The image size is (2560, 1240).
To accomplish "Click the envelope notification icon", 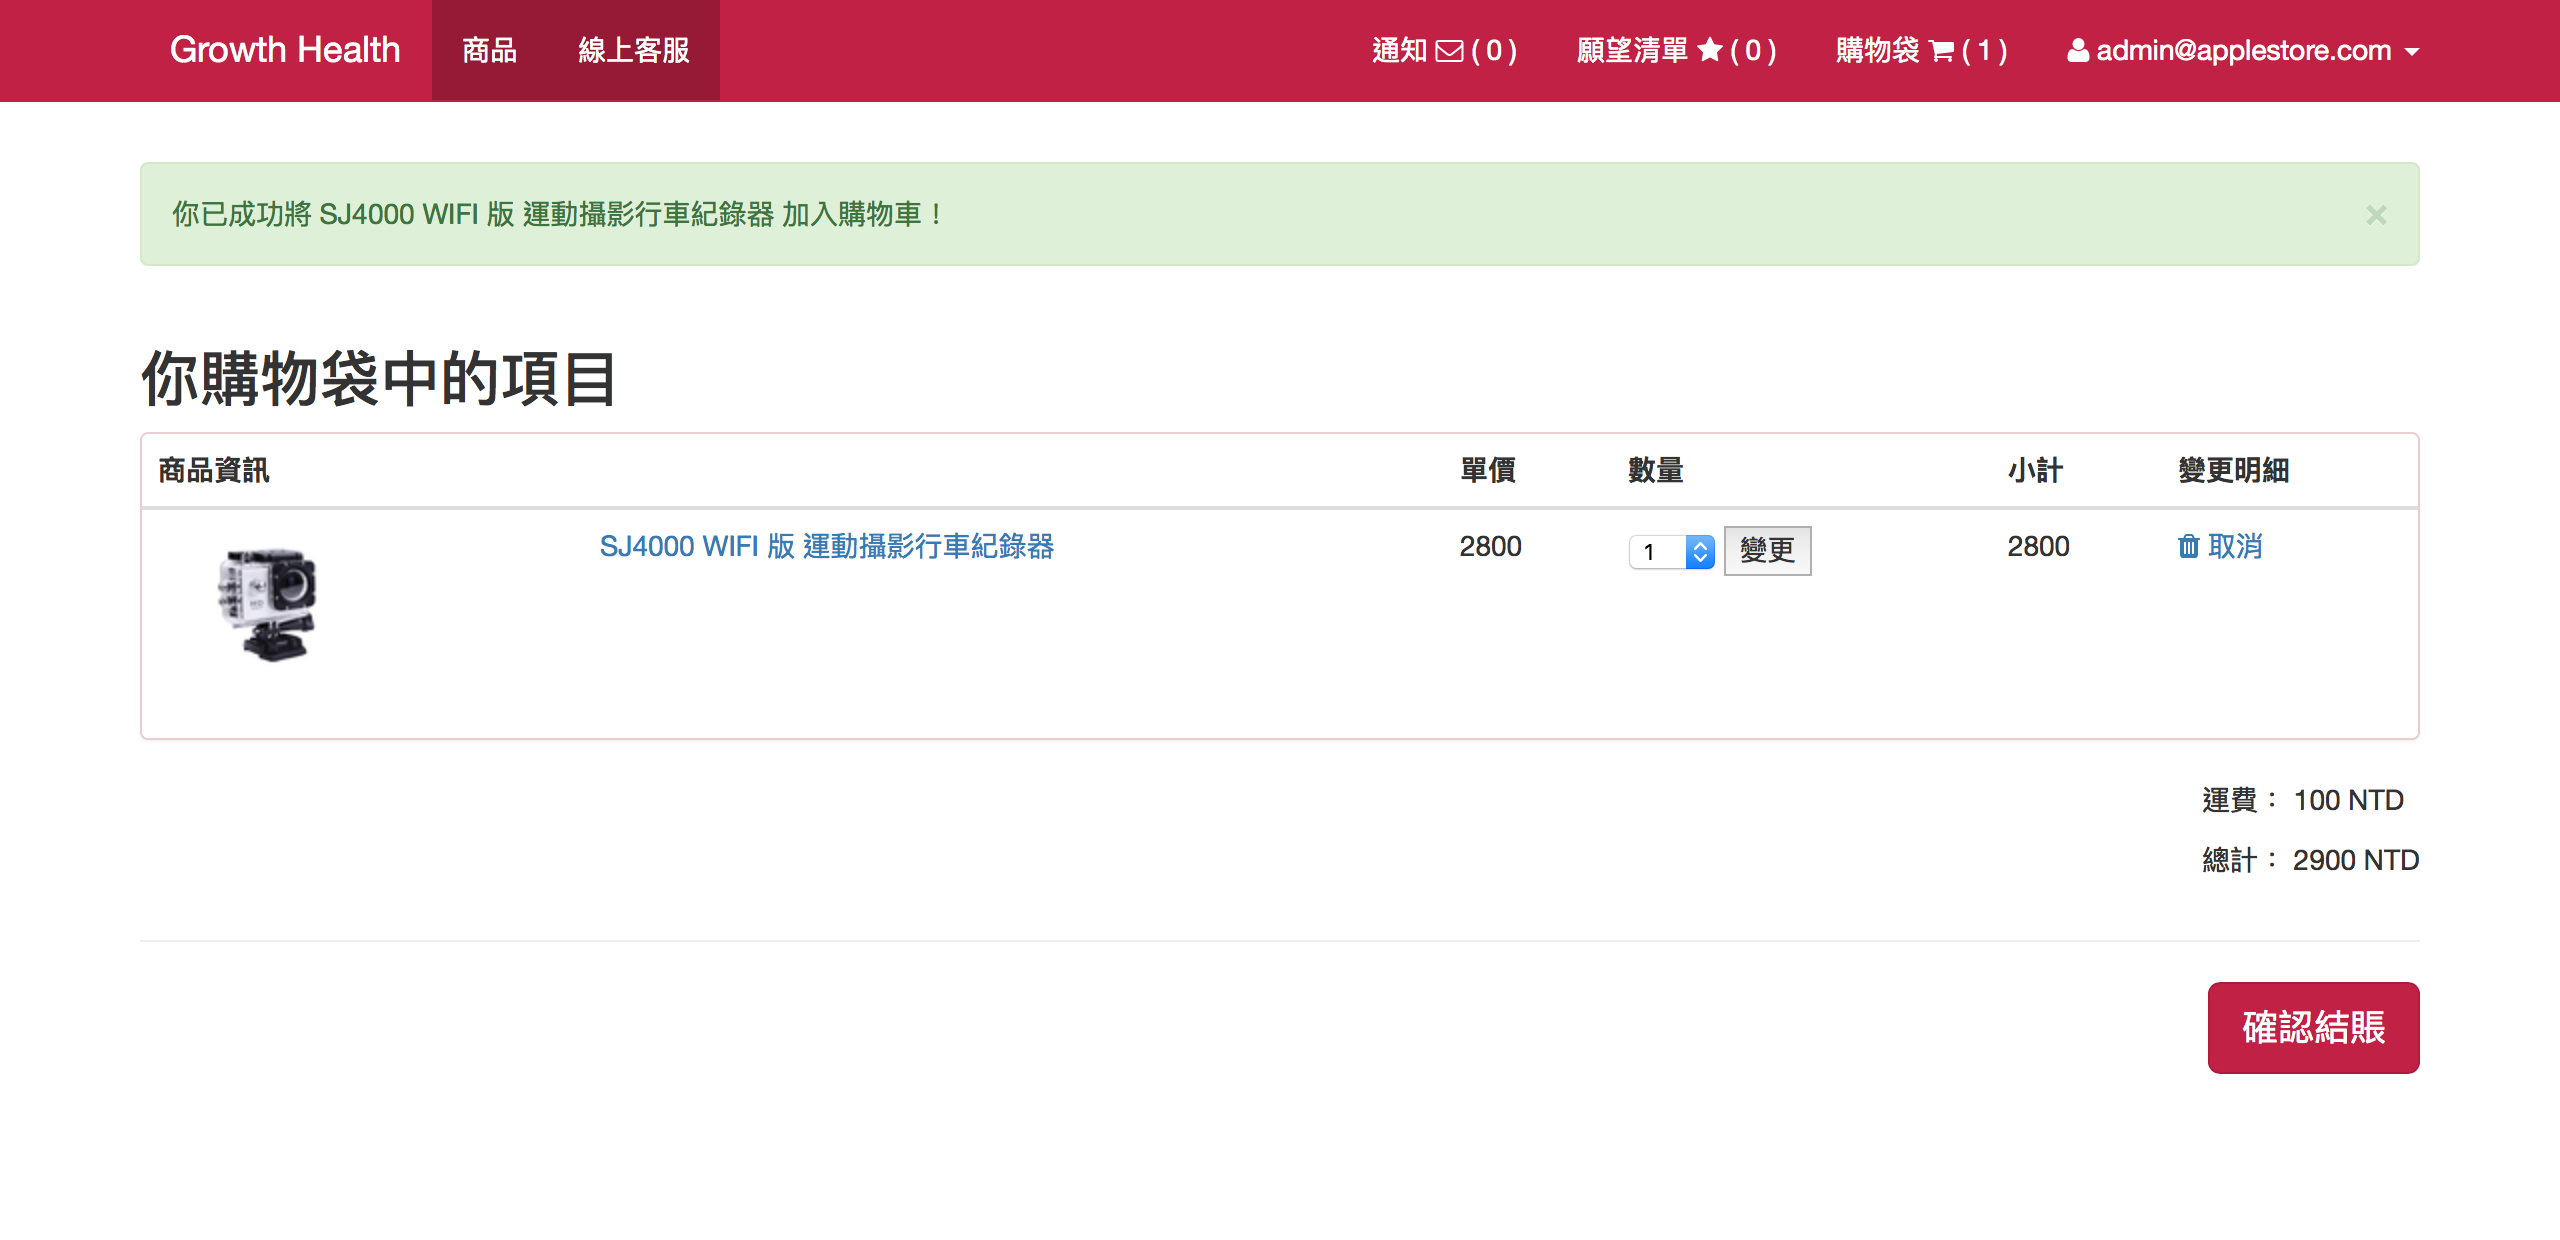I will click(1449, 51).
